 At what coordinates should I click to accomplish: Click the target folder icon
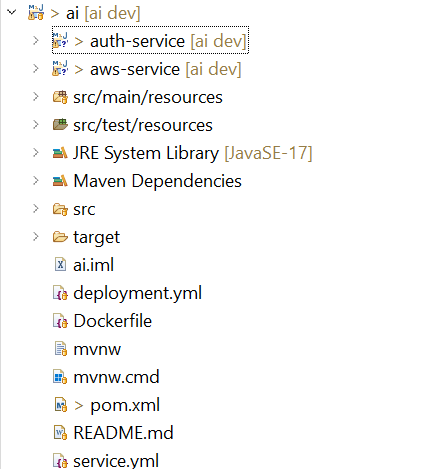[x=60, y=237]
